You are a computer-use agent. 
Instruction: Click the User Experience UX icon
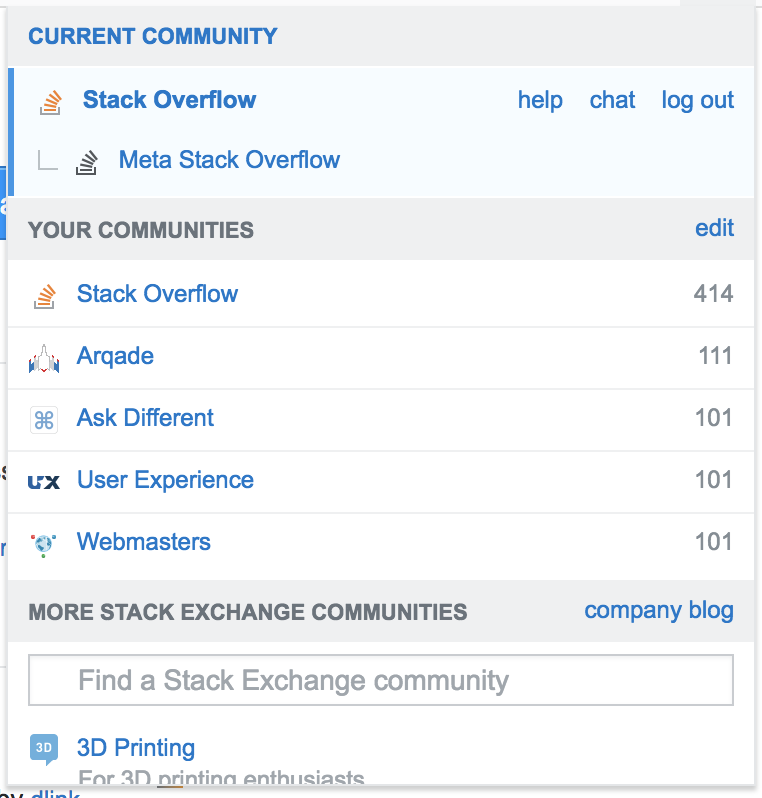pyautogui.click(x=44, y=481)
